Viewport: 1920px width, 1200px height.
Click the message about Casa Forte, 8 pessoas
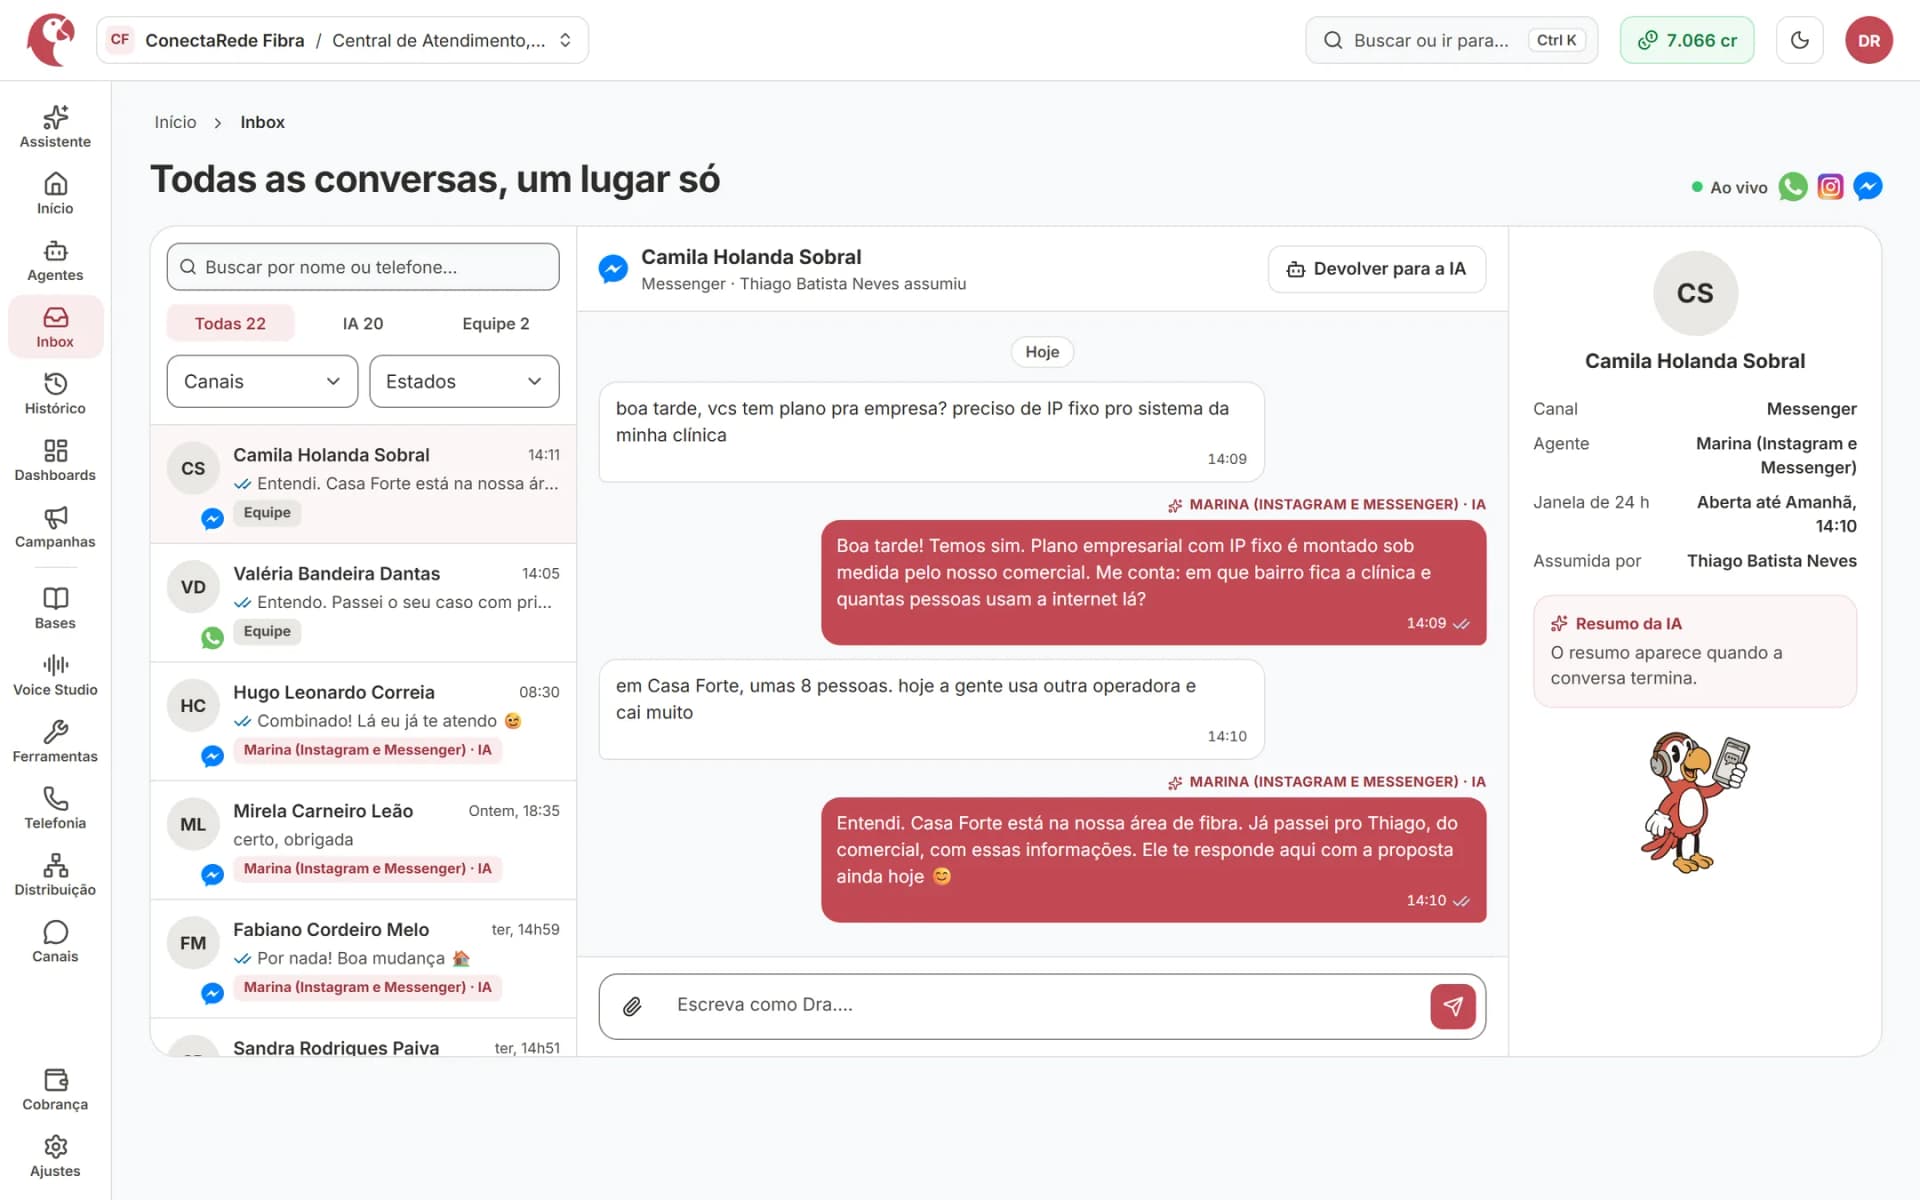(931, 709)
